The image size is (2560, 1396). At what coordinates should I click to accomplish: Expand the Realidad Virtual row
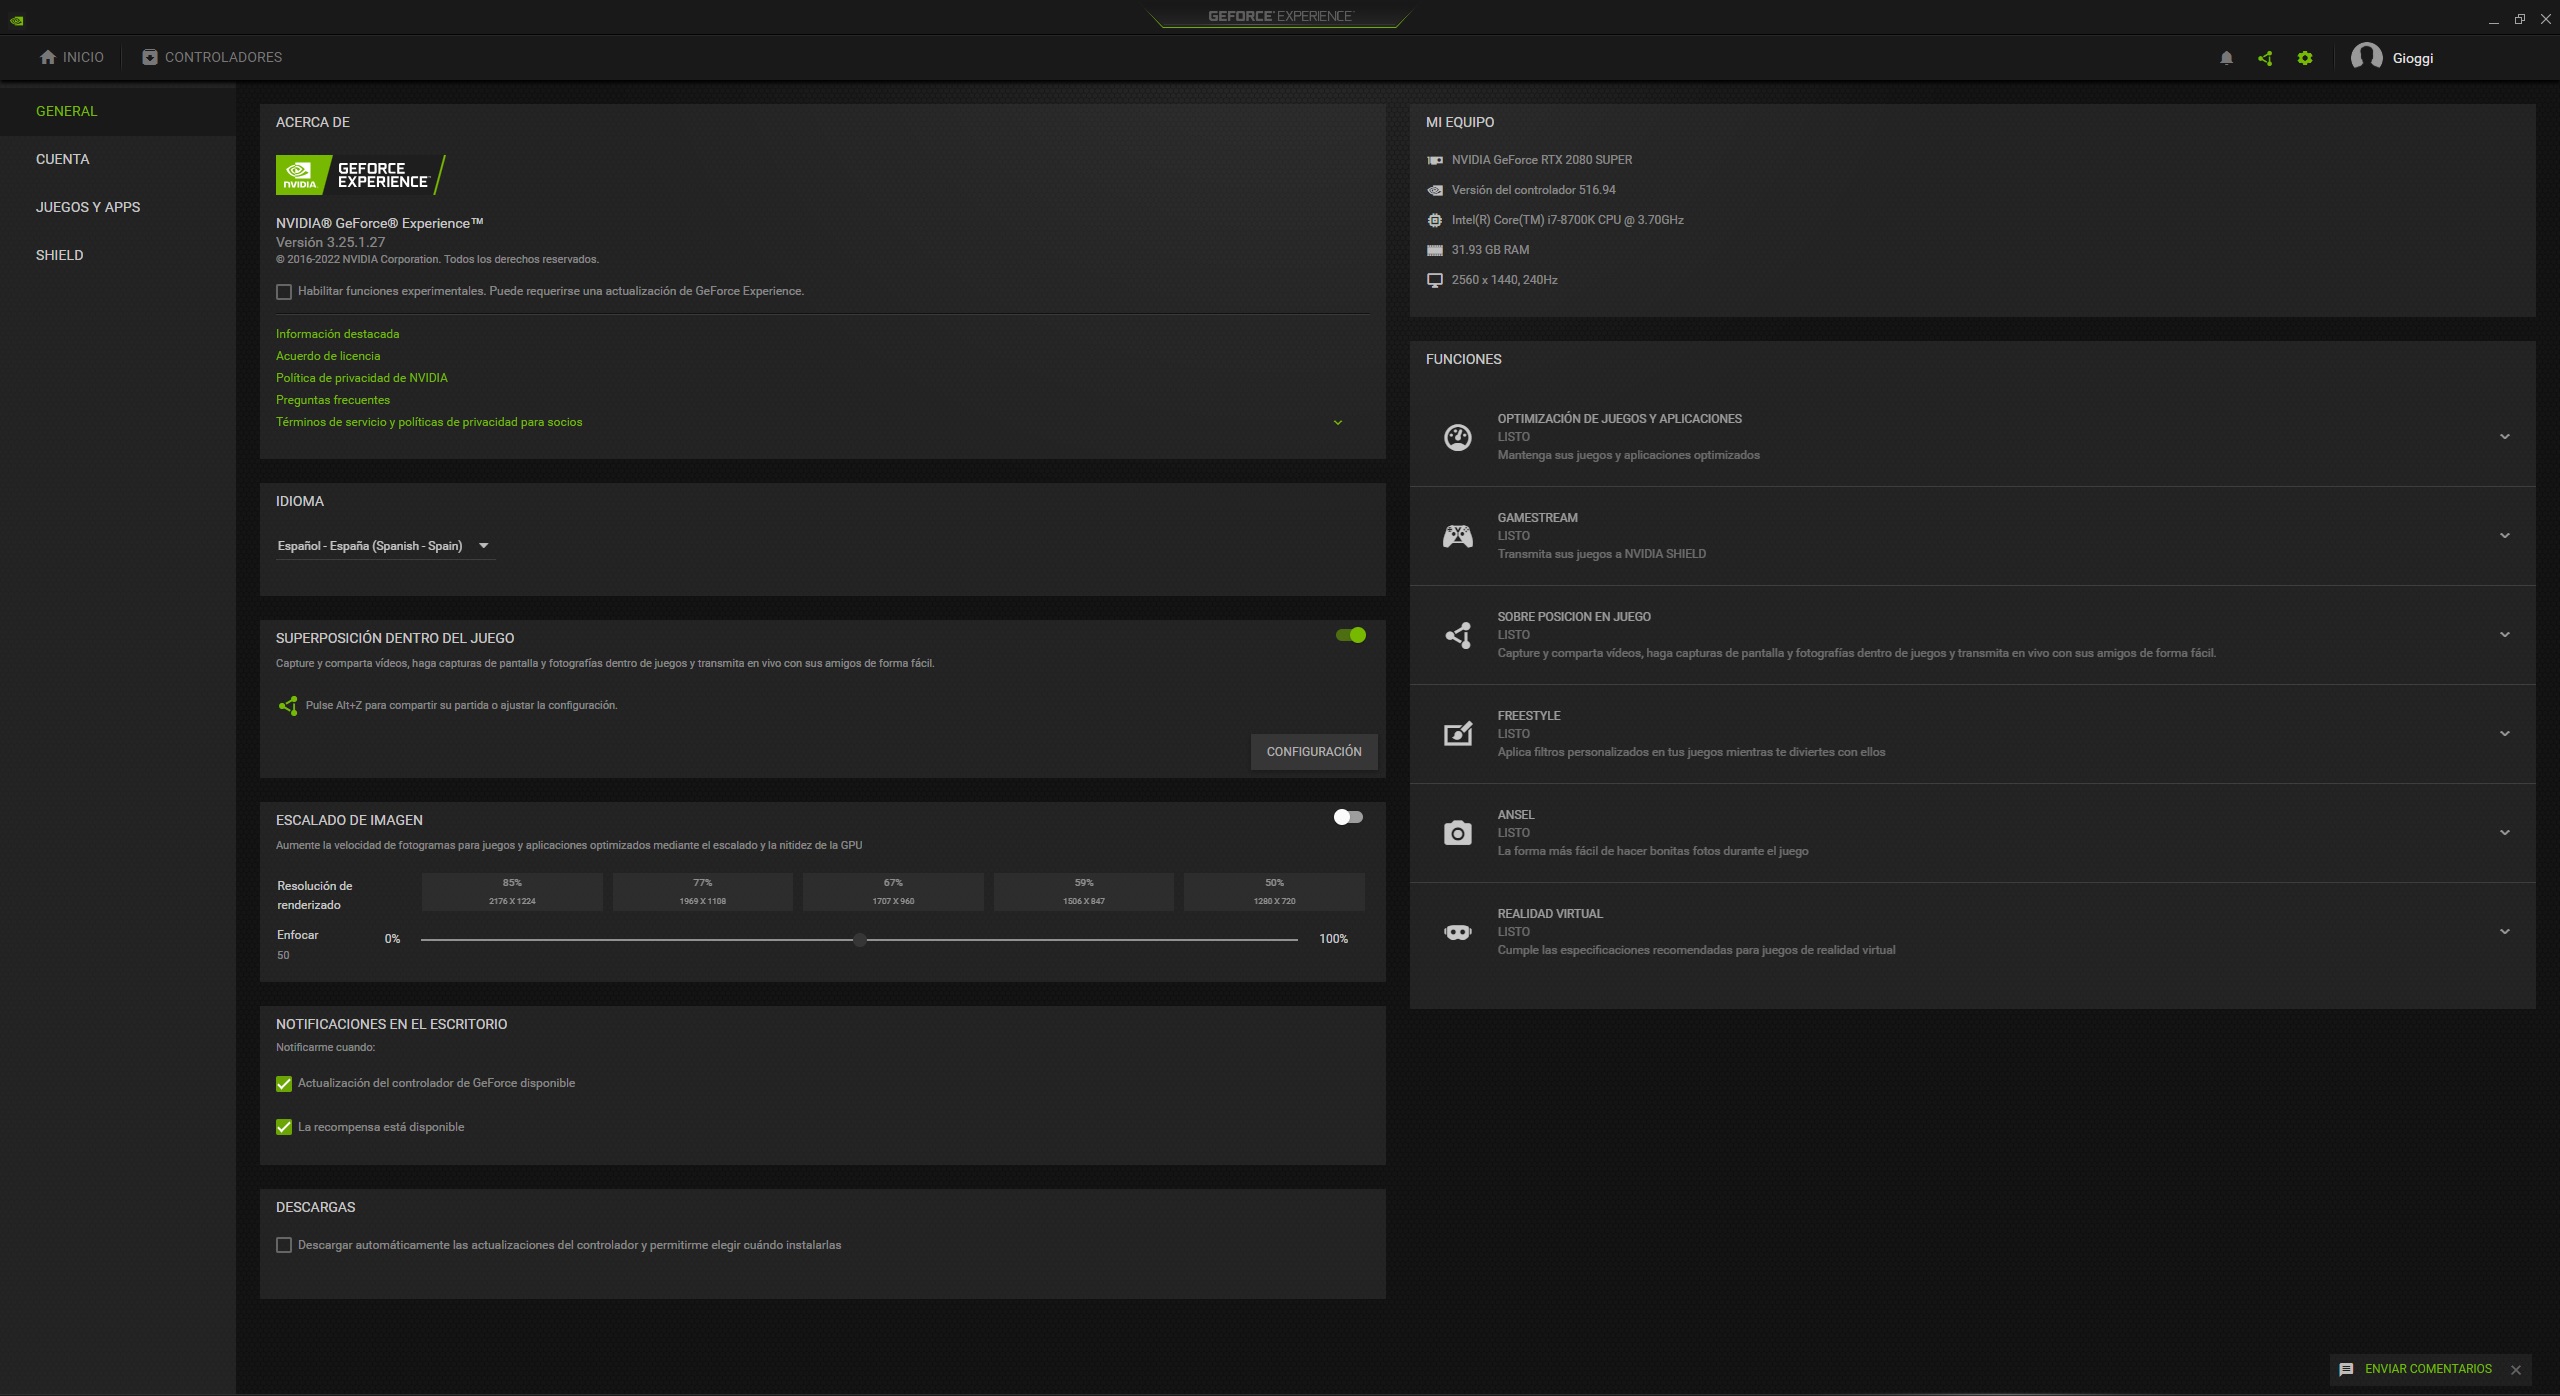coord(2505,932)
